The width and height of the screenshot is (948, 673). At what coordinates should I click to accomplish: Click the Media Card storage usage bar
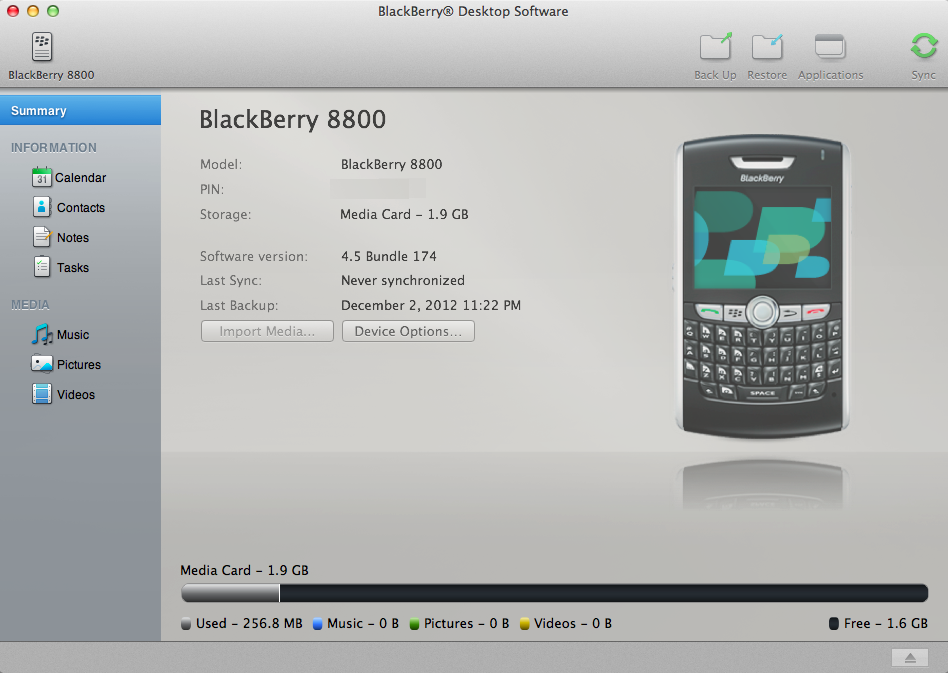554,593
